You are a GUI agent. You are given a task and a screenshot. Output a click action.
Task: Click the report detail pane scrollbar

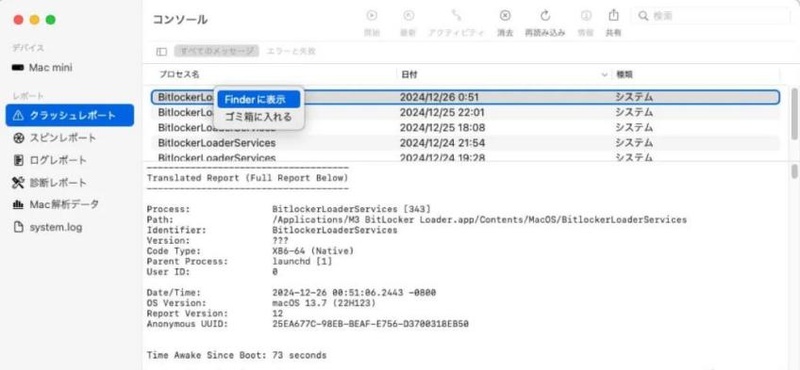tap(794, 172)
